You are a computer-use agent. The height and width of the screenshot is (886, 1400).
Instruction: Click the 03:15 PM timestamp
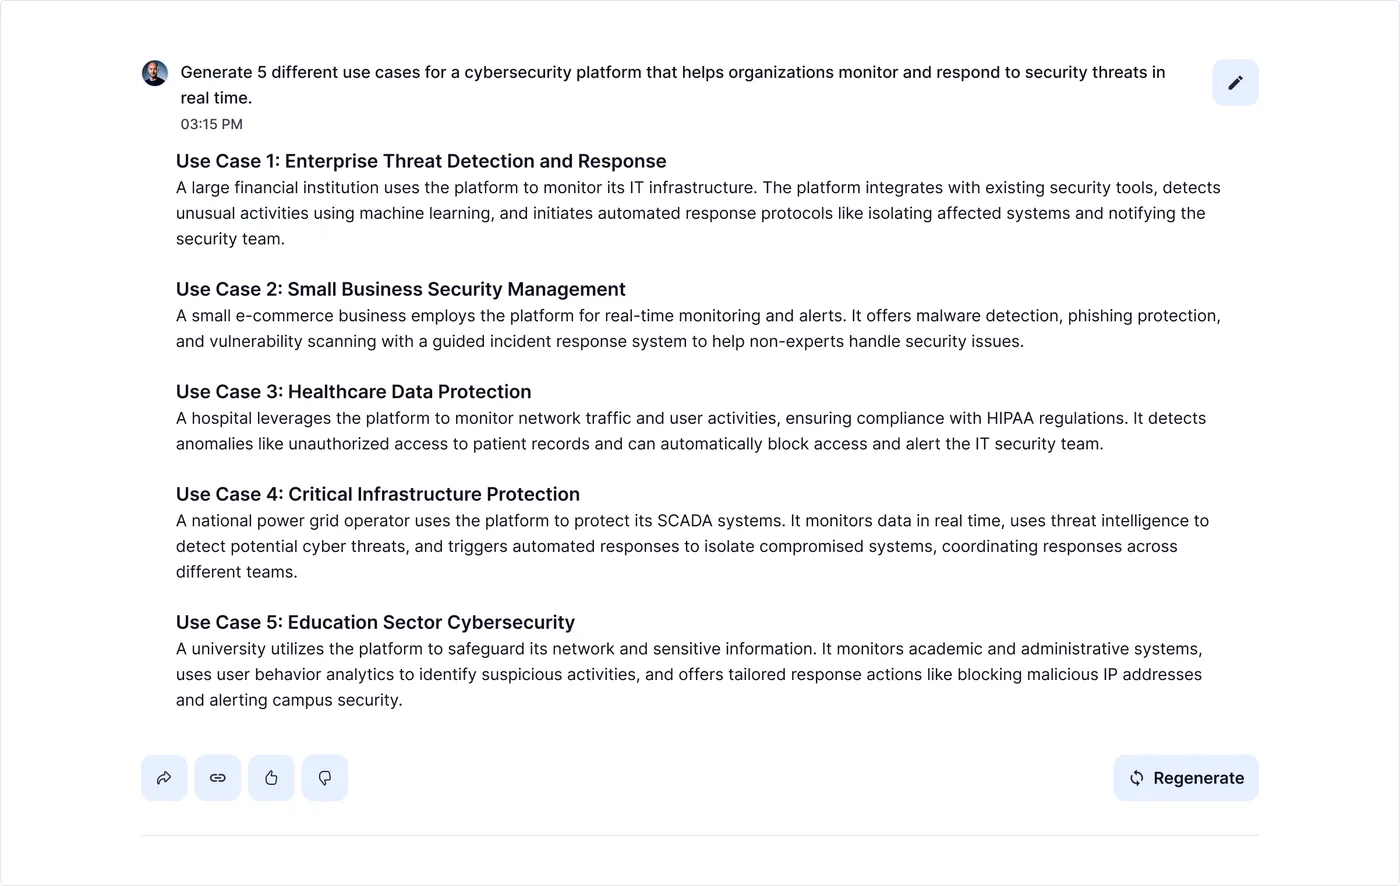212,124
